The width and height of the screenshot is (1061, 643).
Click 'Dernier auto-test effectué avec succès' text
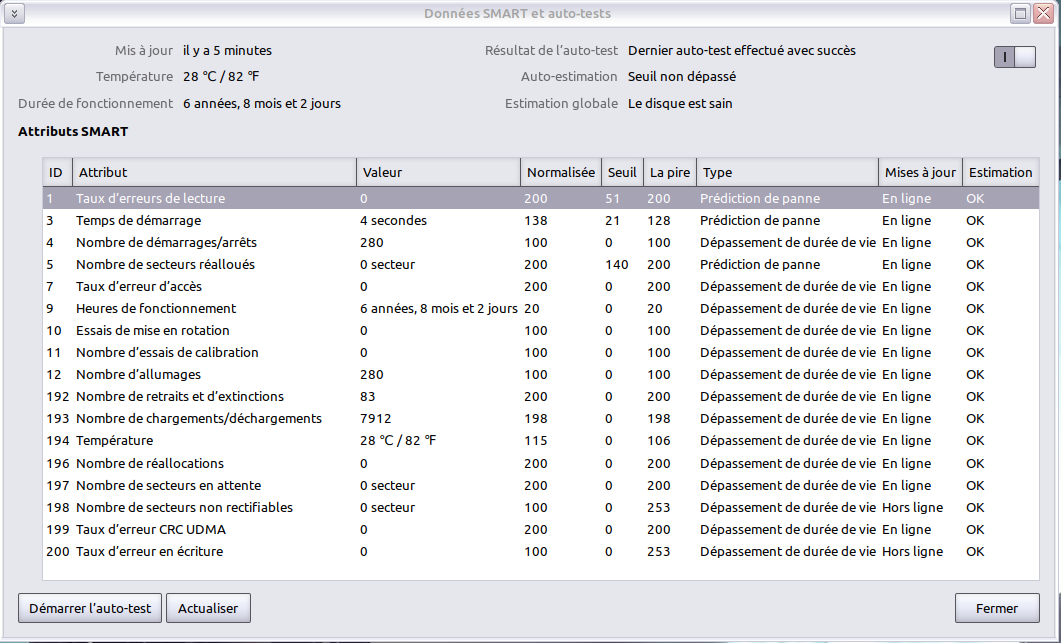point(742,51)
